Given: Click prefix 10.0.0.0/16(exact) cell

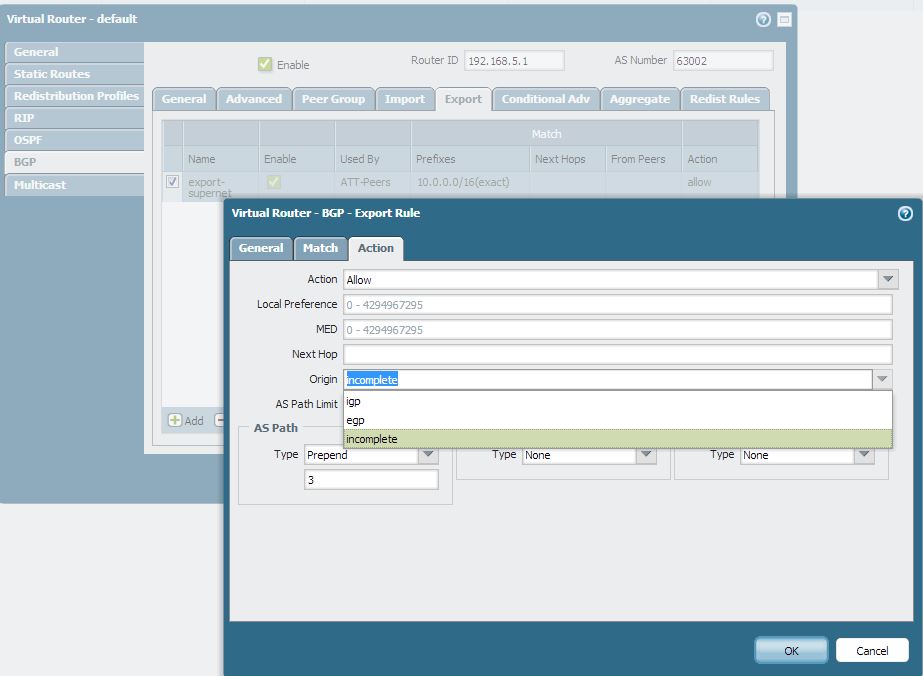Looking at the screenshot, I should pos(463,182).
